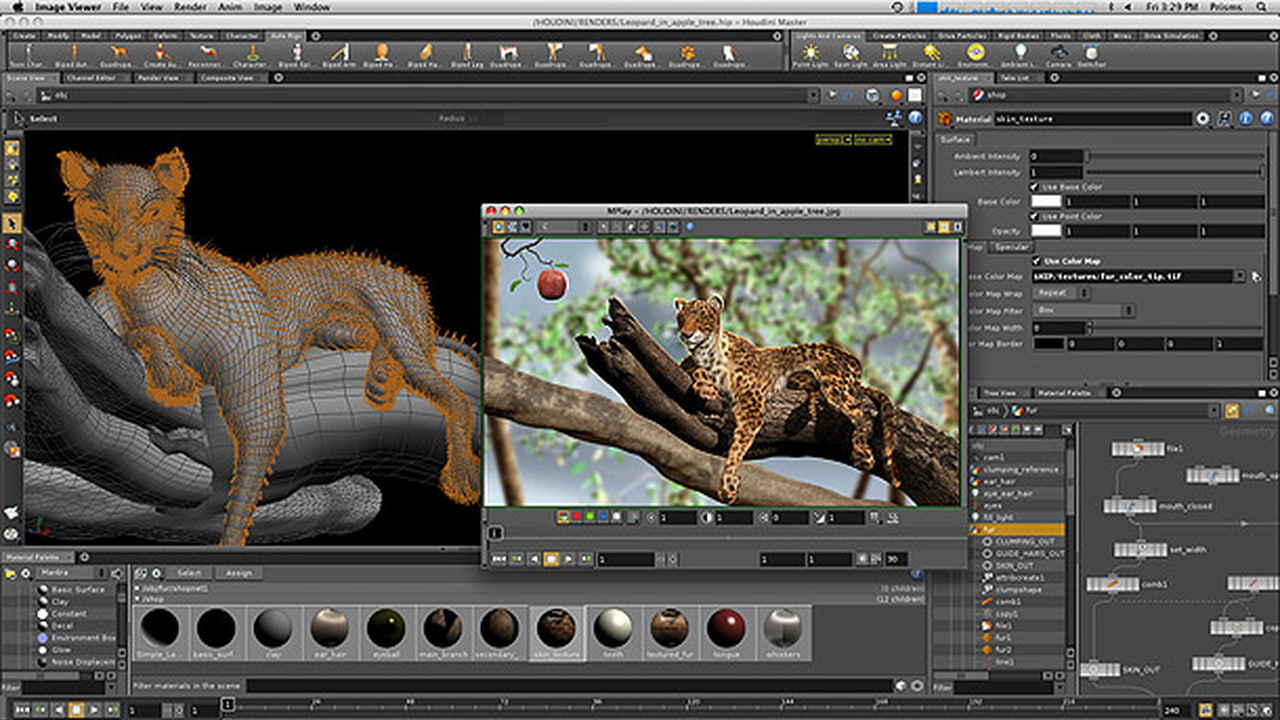The height and width of the screenshot is (720, 1280).
Task: Click the tongue material sphere
Action: coord(726,629)
